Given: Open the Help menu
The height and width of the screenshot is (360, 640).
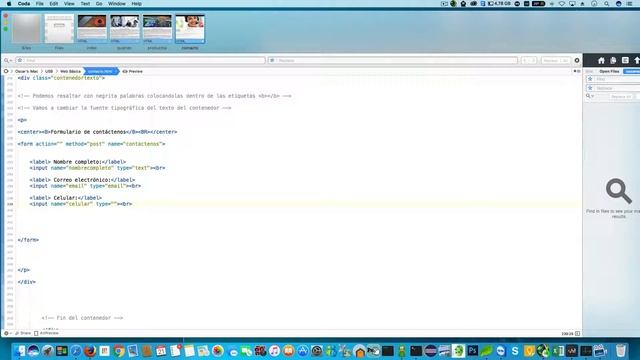Looking at the screenshot, I should [136, 4].
